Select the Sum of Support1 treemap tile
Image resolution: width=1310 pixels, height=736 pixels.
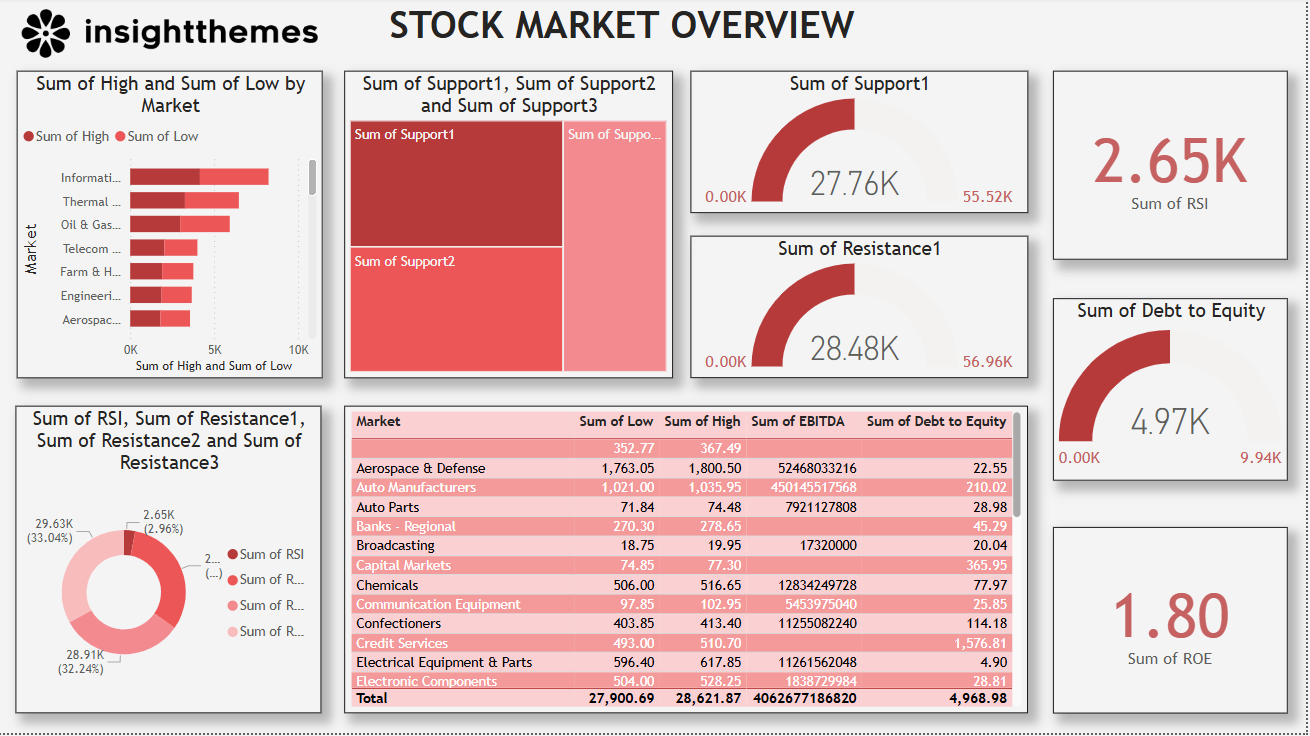click(456, 184)
